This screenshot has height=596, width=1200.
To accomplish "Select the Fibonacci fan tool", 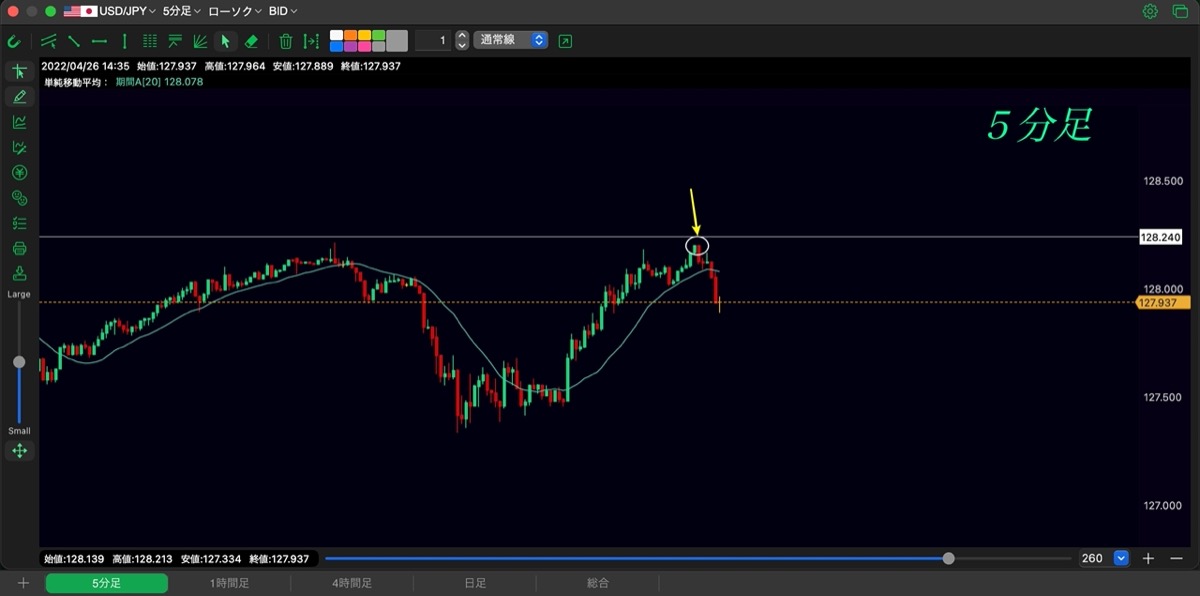I will [x=200, y=42].
